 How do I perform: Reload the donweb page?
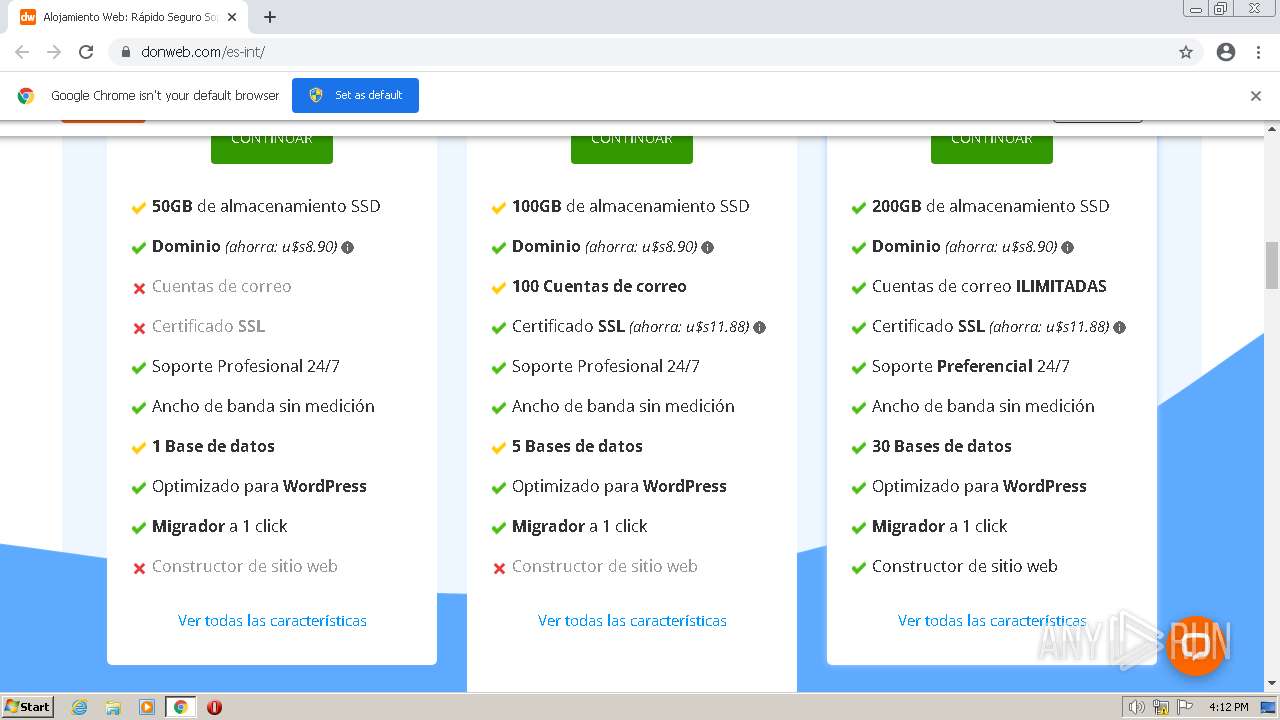click(86, 52)
